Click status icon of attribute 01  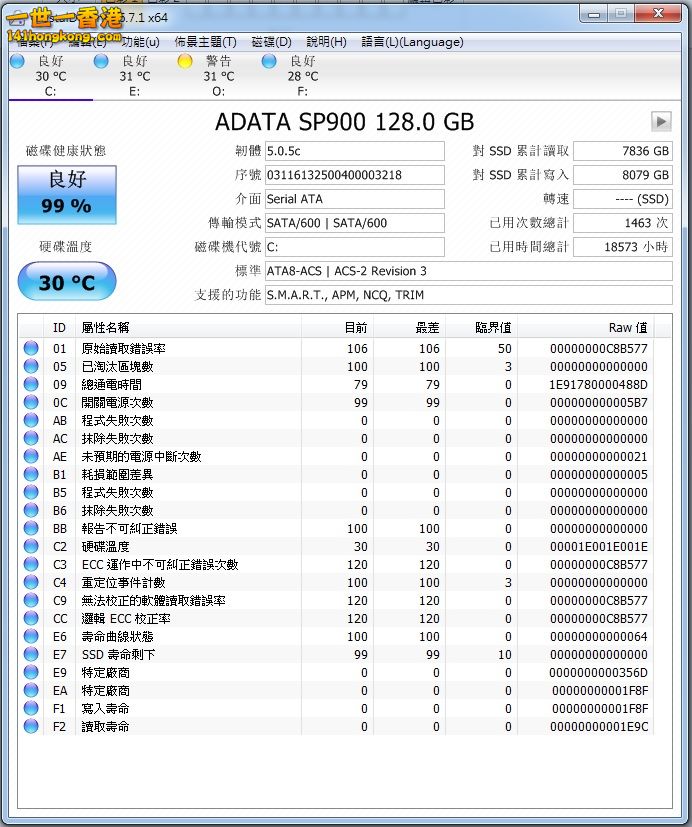tap(31, 348)
